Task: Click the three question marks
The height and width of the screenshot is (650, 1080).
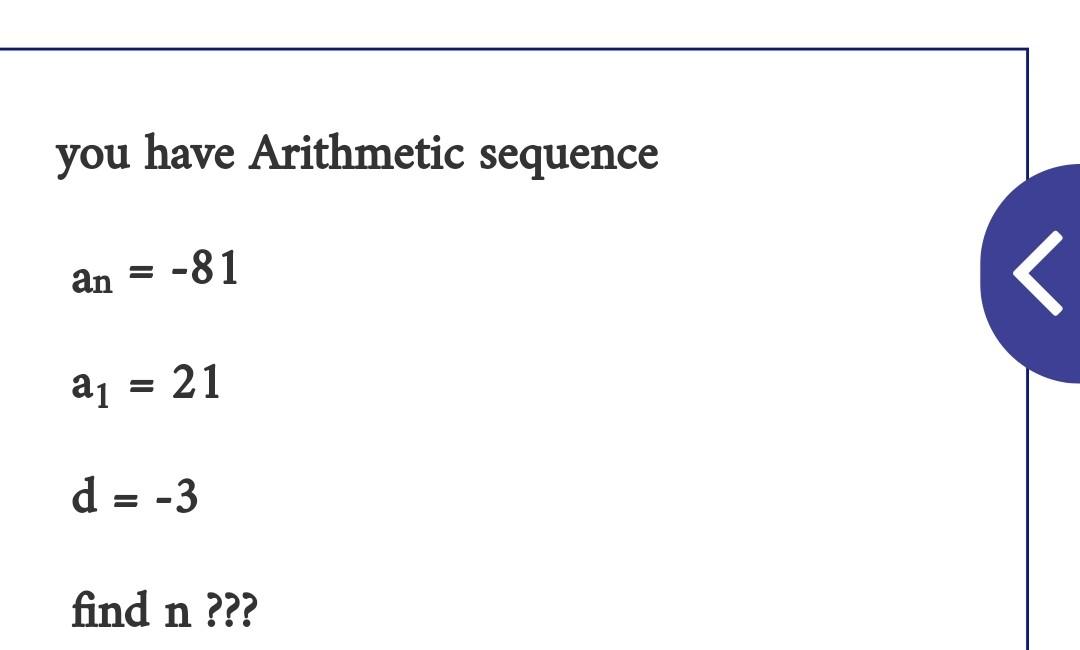Action: (232, 610)
